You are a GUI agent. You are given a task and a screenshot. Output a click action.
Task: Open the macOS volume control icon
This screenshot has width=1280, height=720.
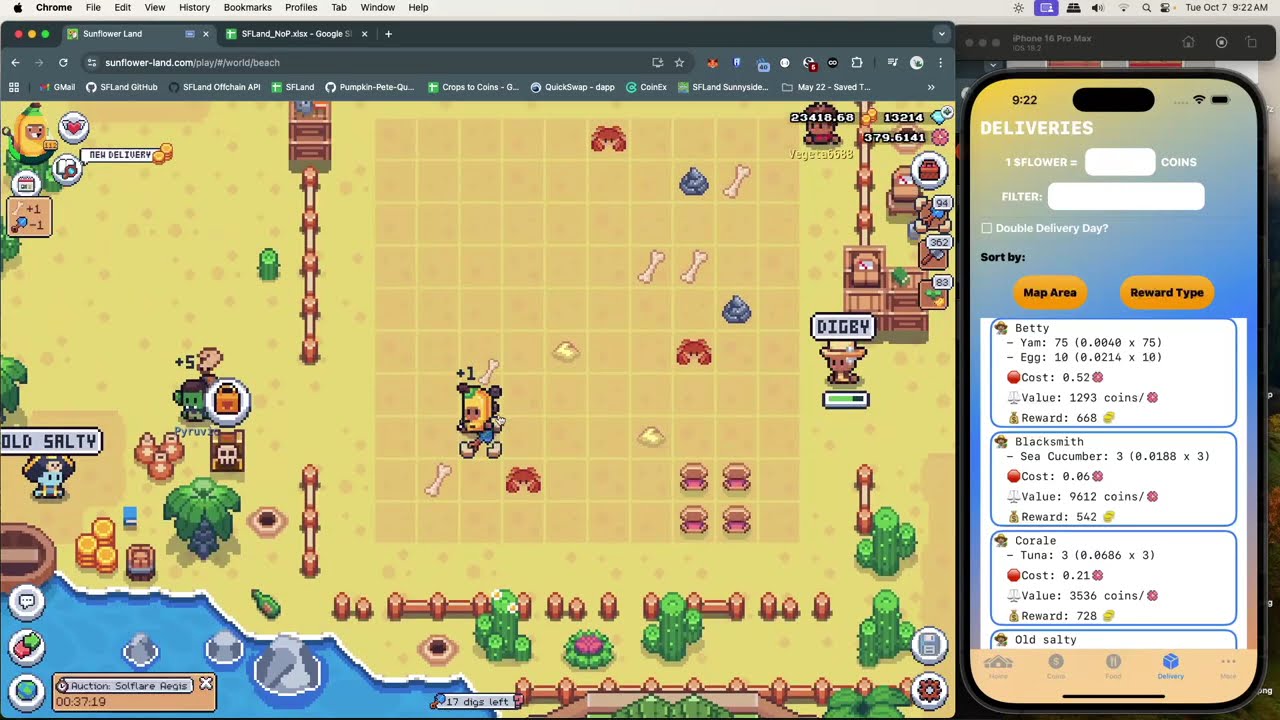tap(1097, 7)
